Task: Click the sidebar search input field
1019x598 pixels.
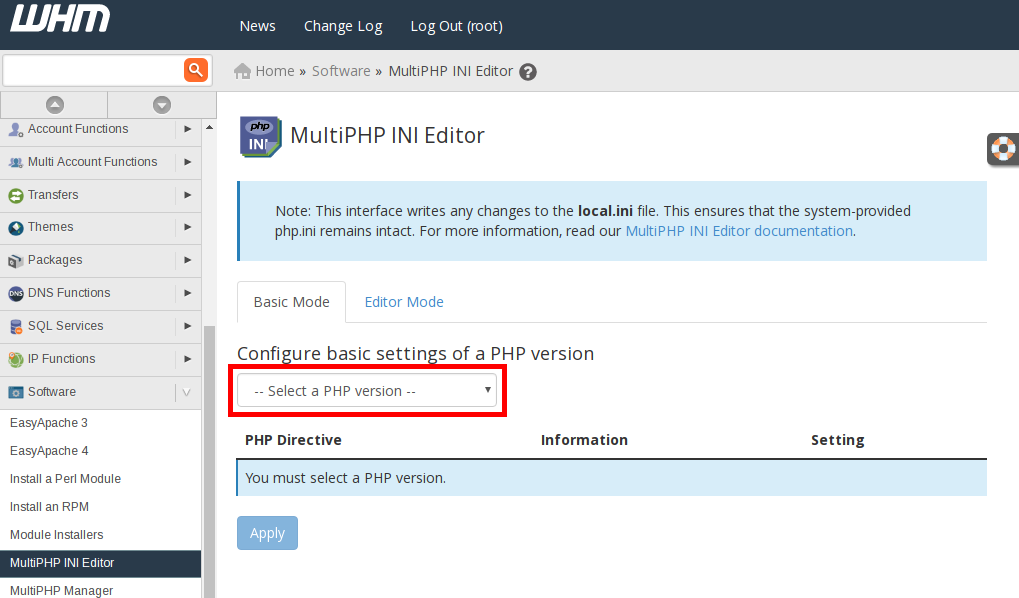Action: [93, 70]
